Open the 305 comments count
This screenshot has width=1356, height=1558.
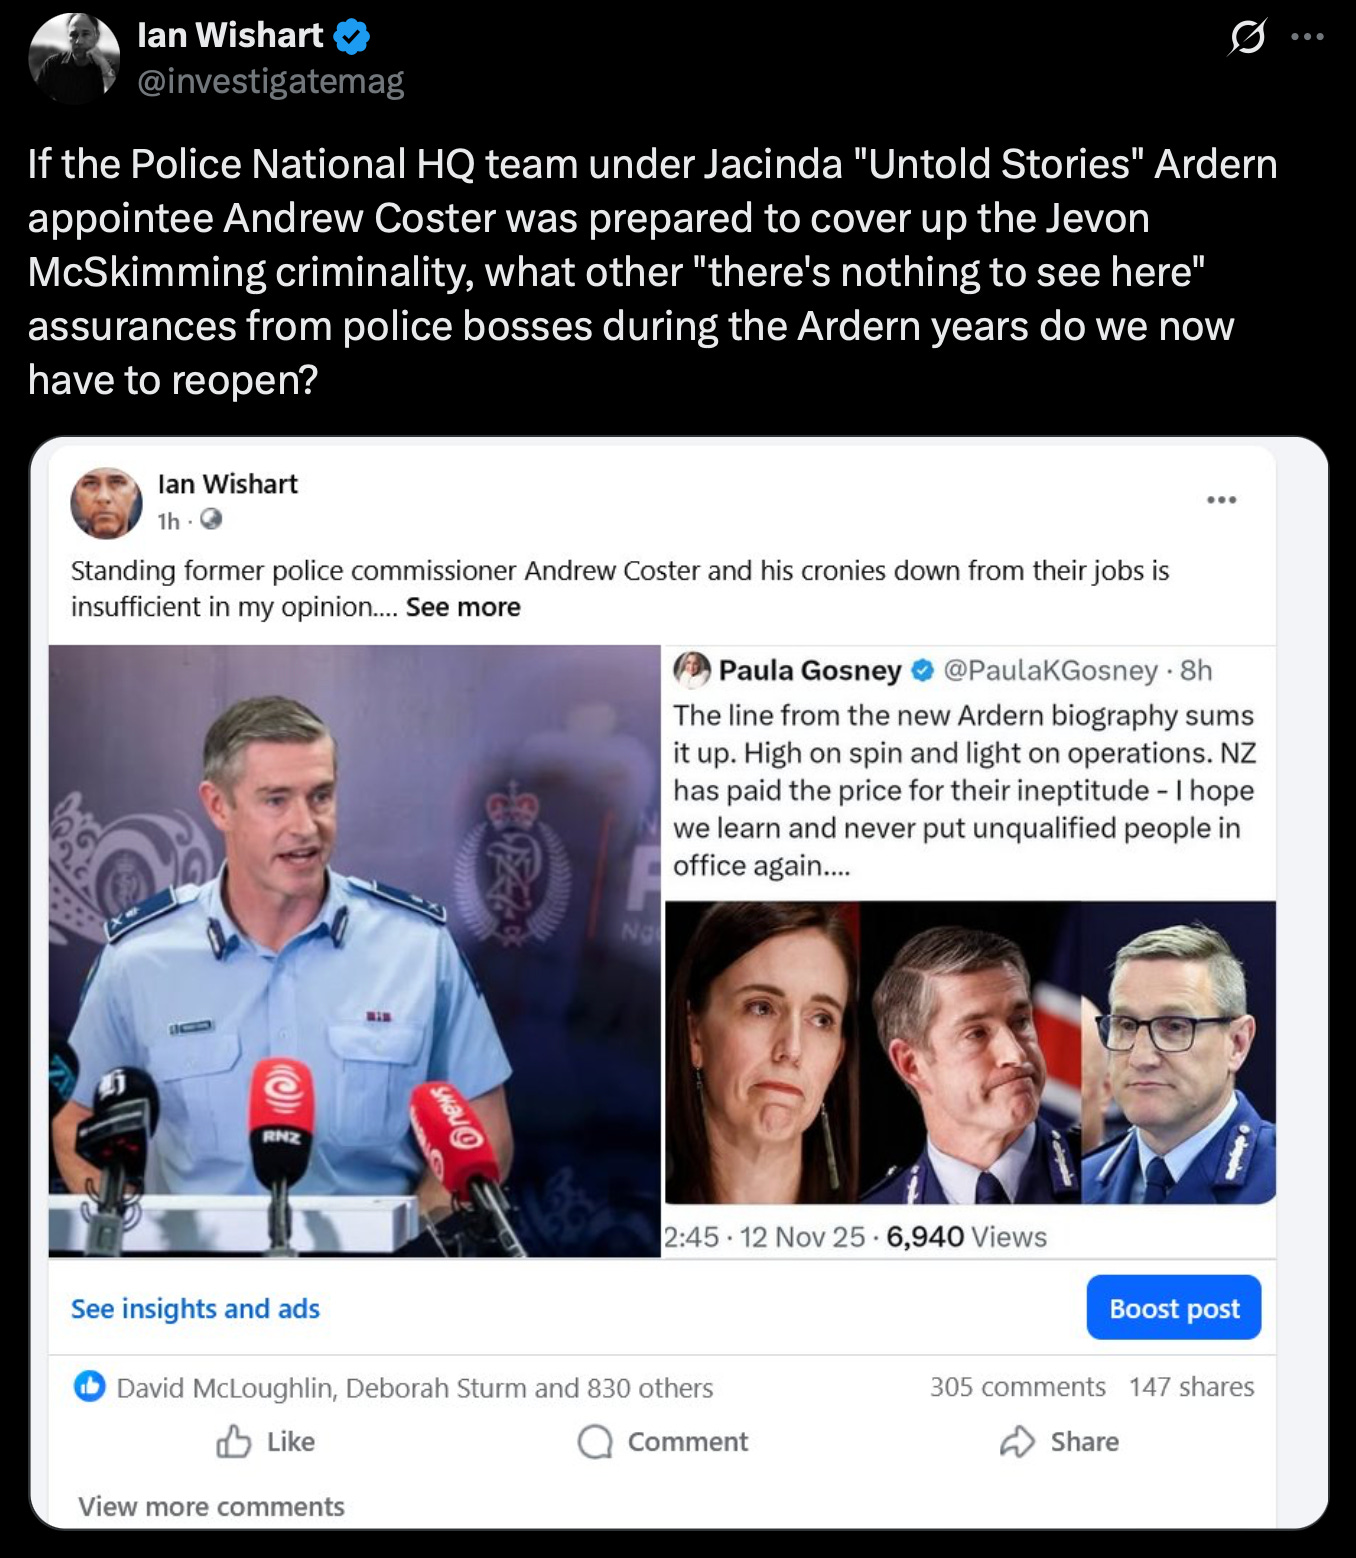[x=1017, y=1386]
